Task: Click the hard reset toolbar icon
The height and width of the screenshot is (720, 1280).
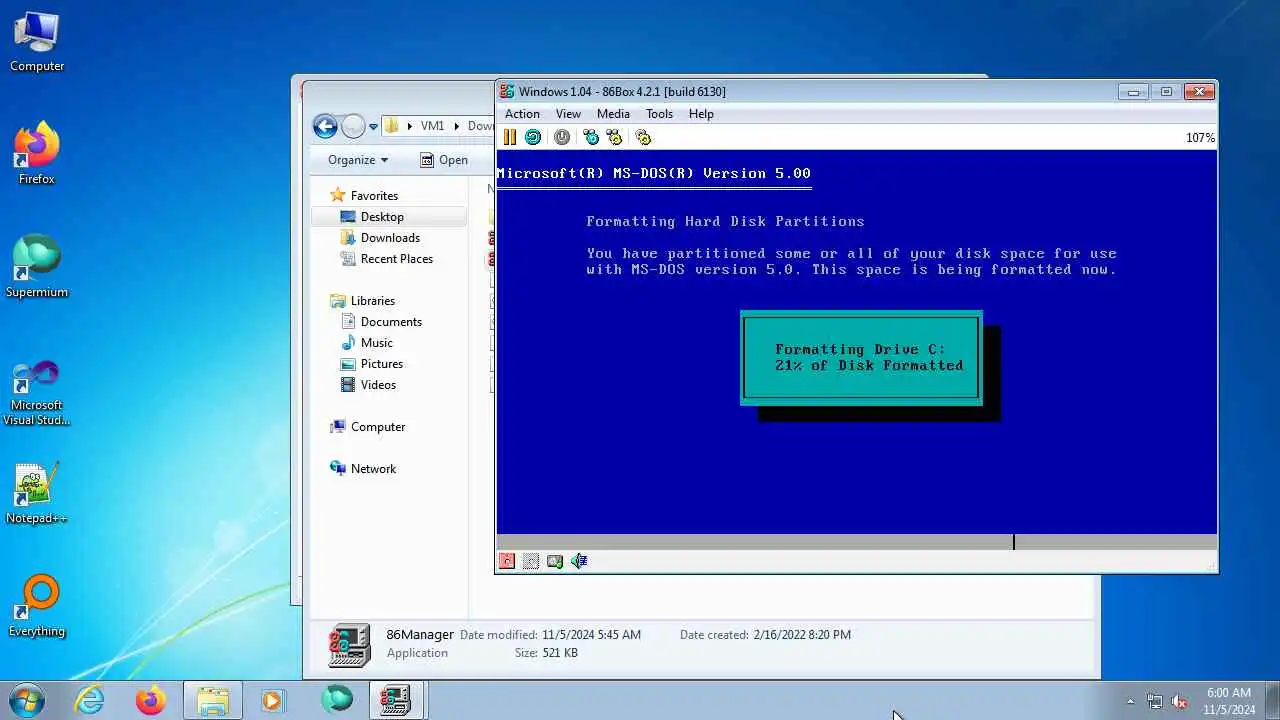Action: (x=533, y=138)
